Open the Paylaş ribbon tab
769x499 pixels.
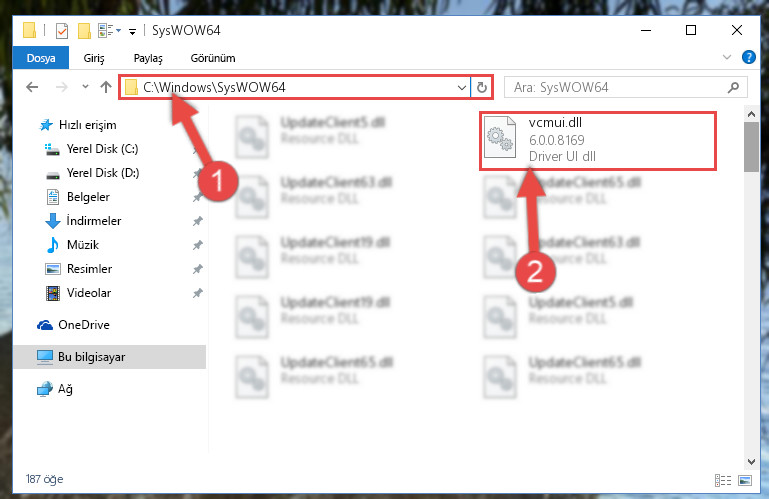pos(148,58)
